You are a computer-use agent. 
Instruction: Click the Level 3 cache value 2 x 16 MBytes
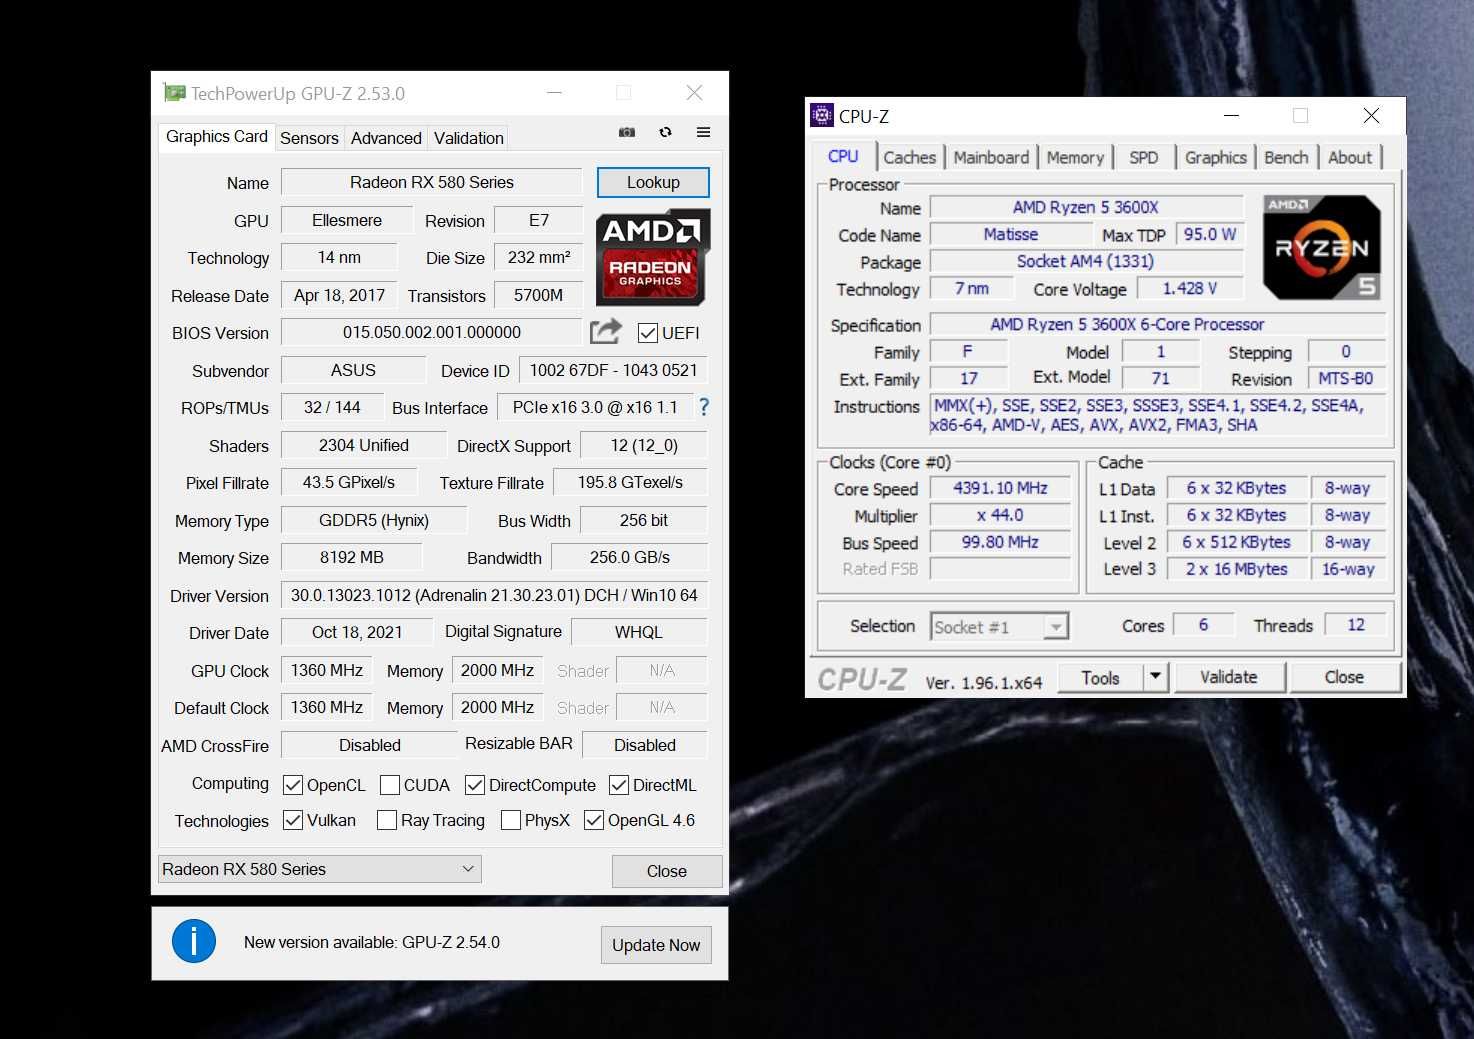pos(1236,569)
